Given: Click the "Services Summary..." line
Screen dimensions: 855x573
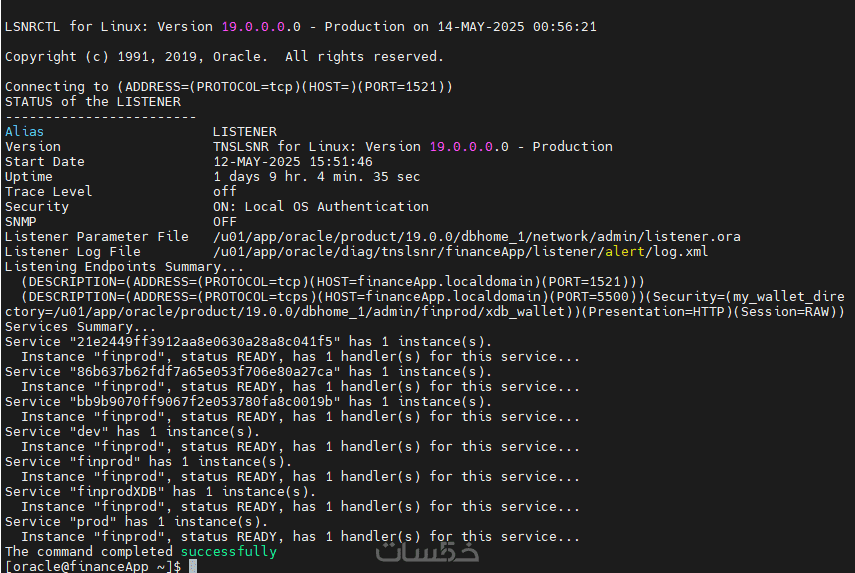Looking at the screenshot, I should (x=80, y=327).
